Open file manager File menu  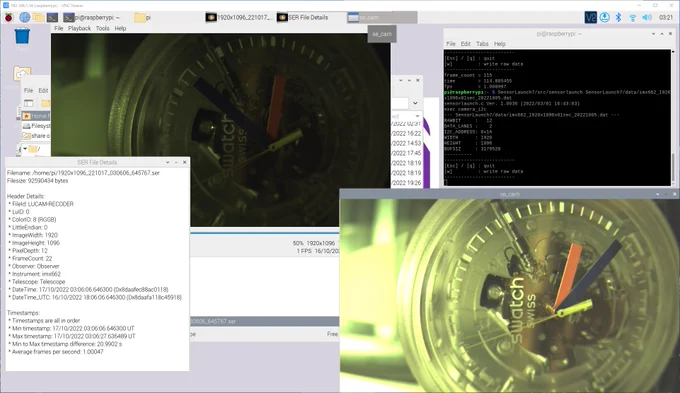pos(28,90)
